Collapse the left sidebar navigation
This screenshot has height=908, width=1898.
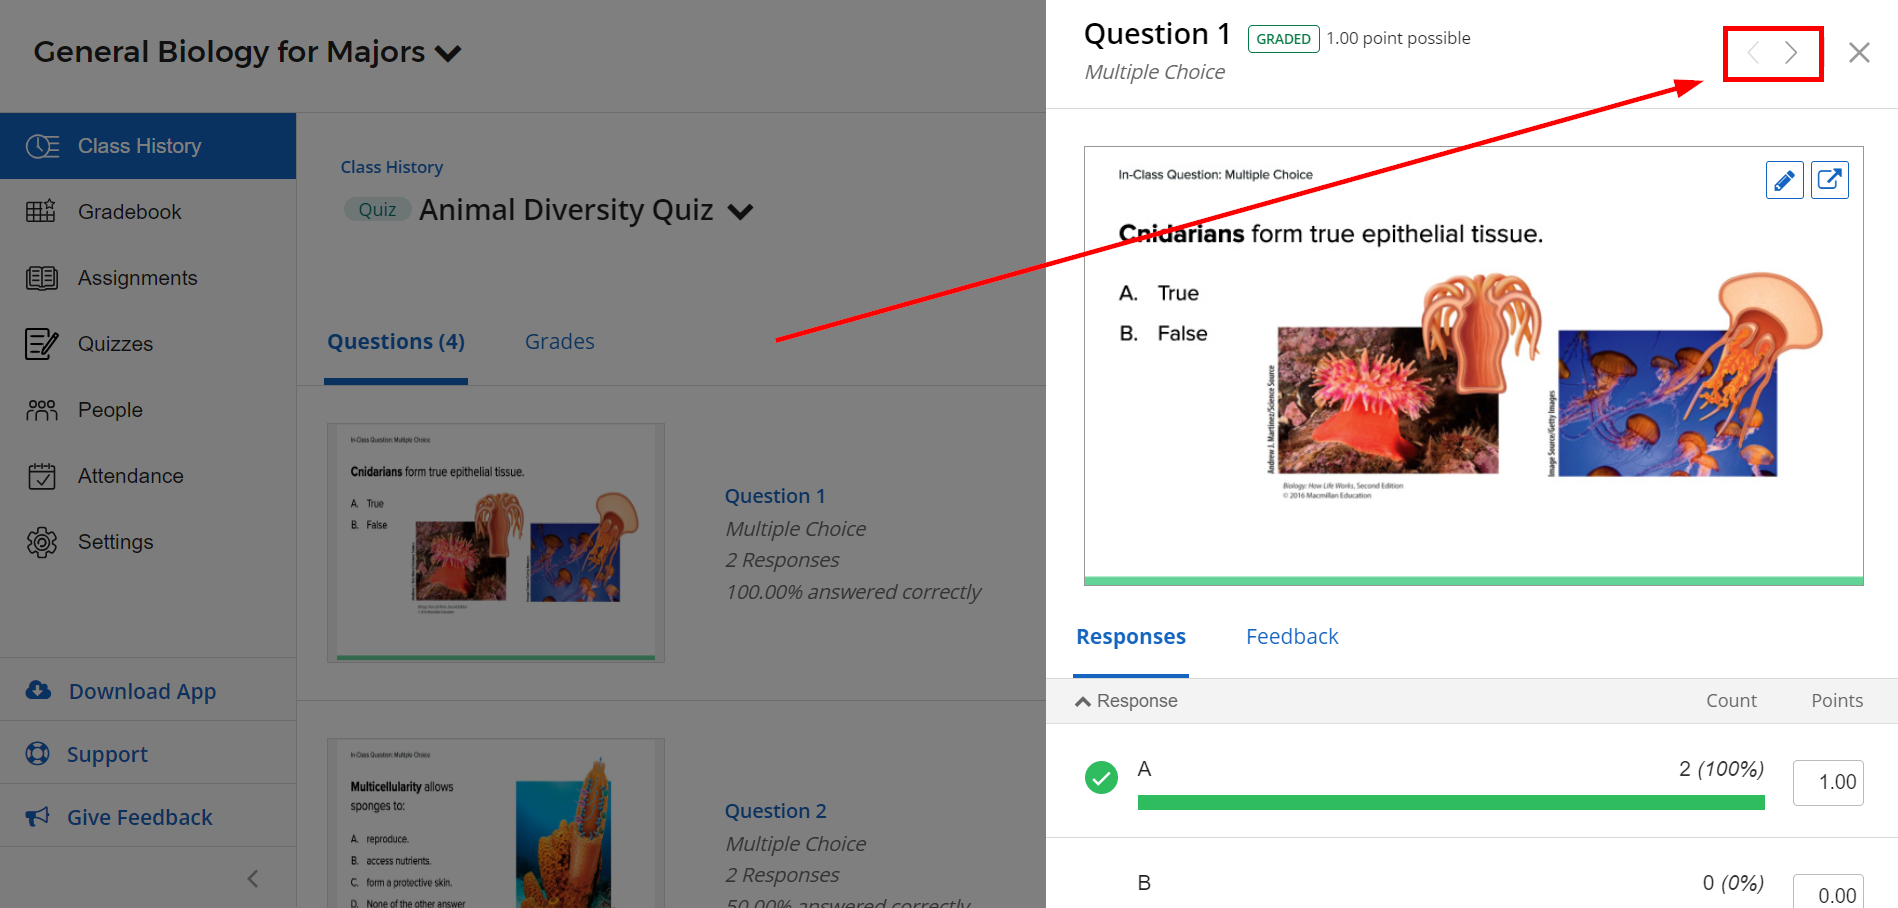252,878
